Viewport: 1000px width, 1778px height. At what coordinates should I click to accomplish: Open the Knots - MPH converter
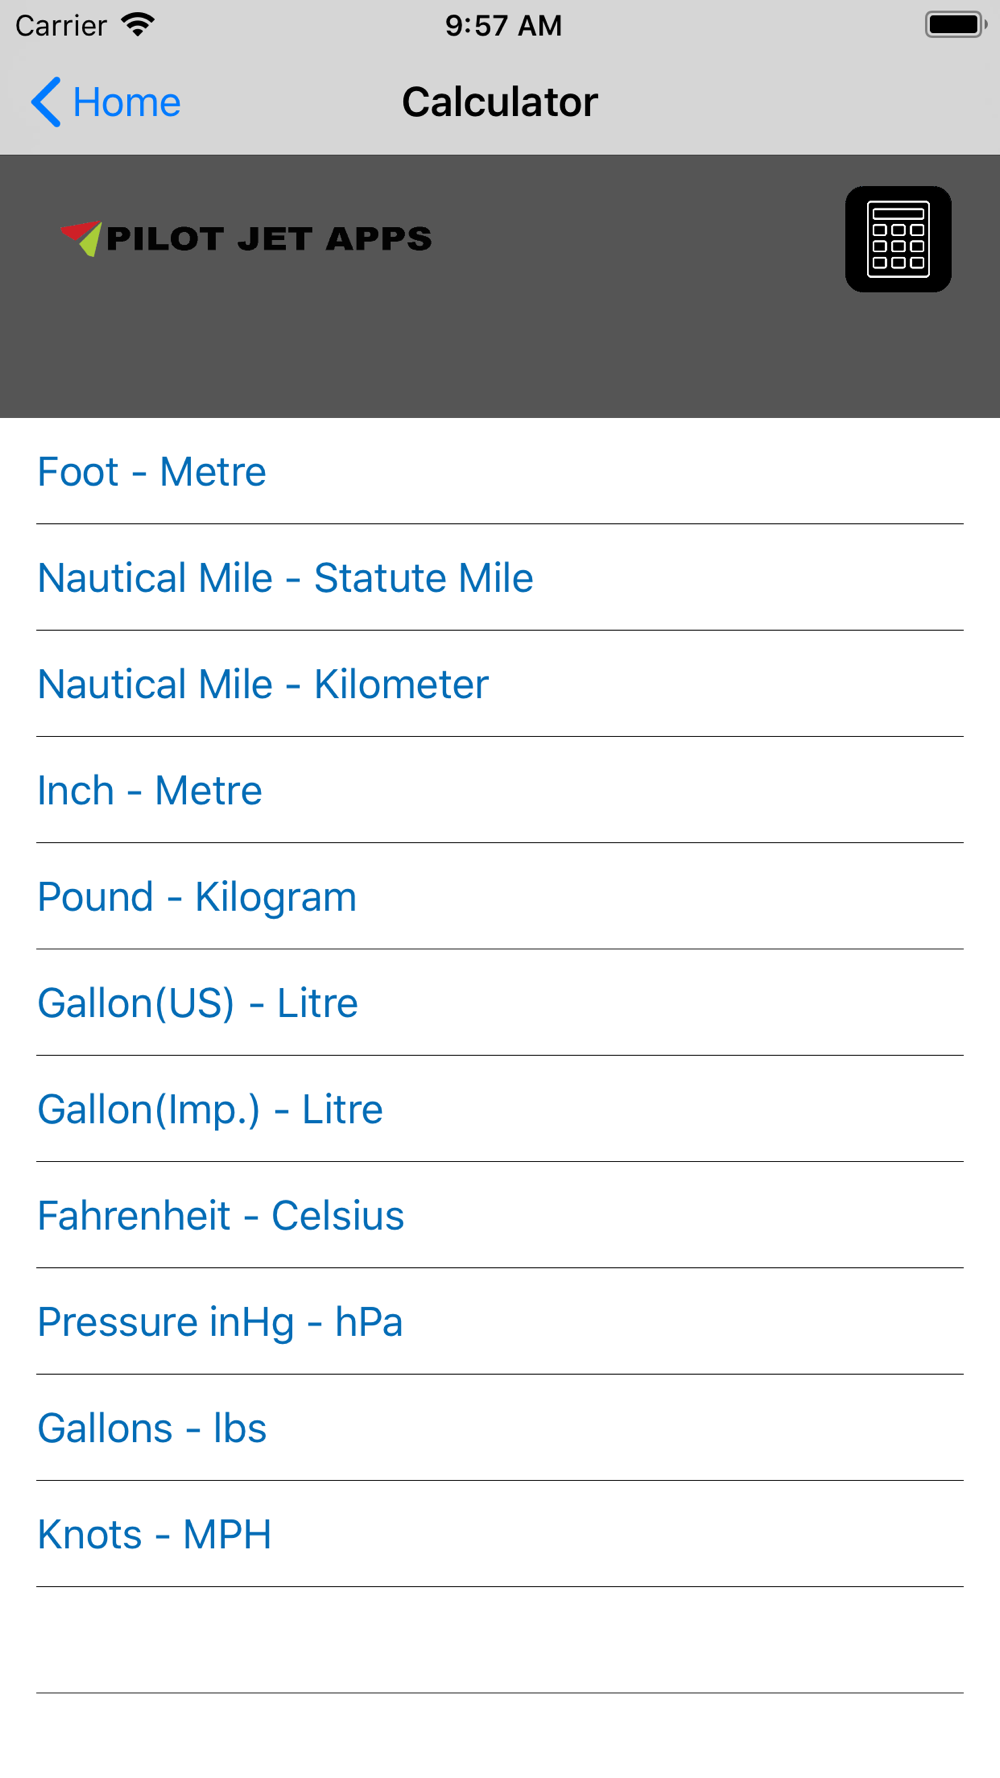click(x=500, y=1534)
